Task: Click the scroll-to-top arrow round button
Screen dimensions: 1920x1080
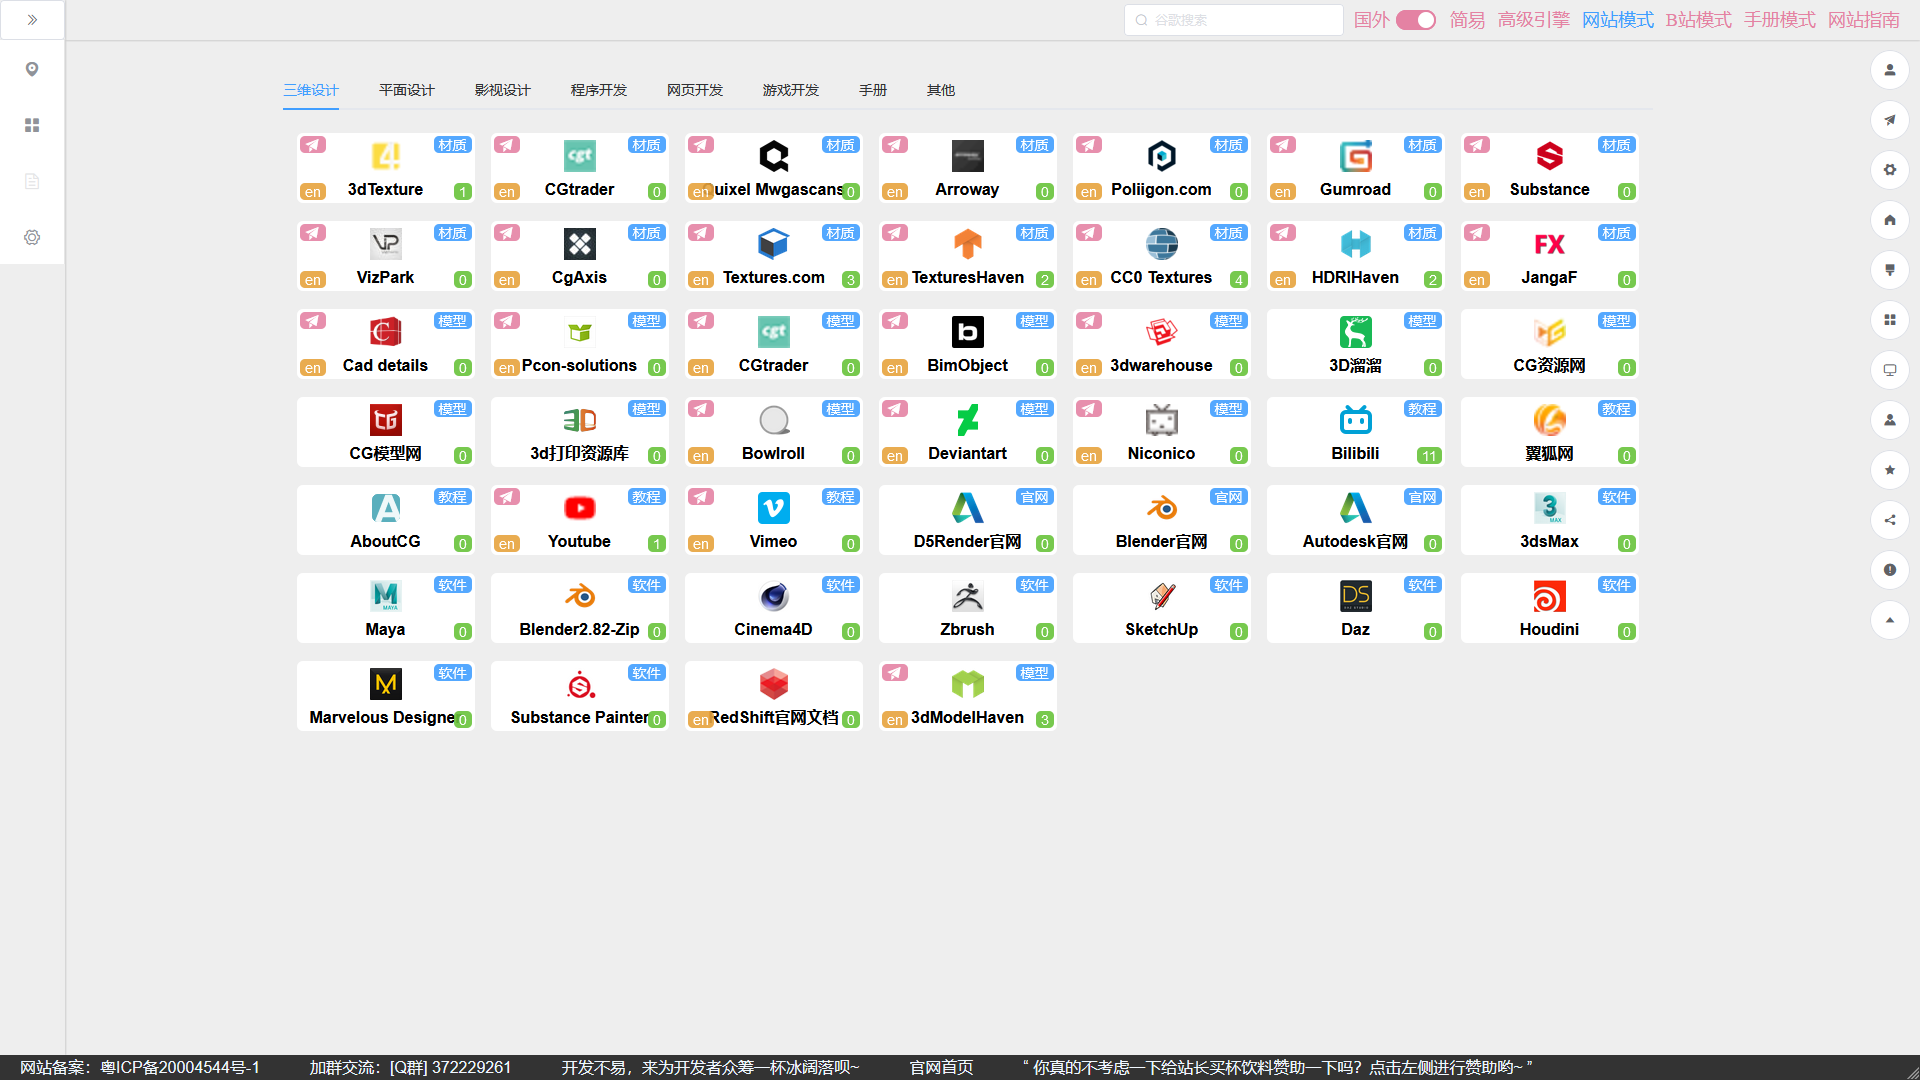Action: click(1889, 620)
